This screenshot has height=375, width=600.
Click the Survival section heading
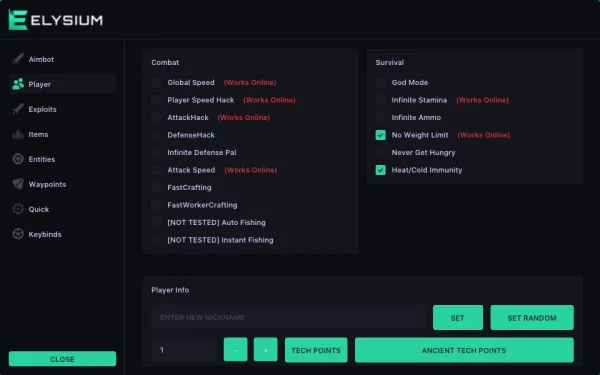tap(390, 62)
